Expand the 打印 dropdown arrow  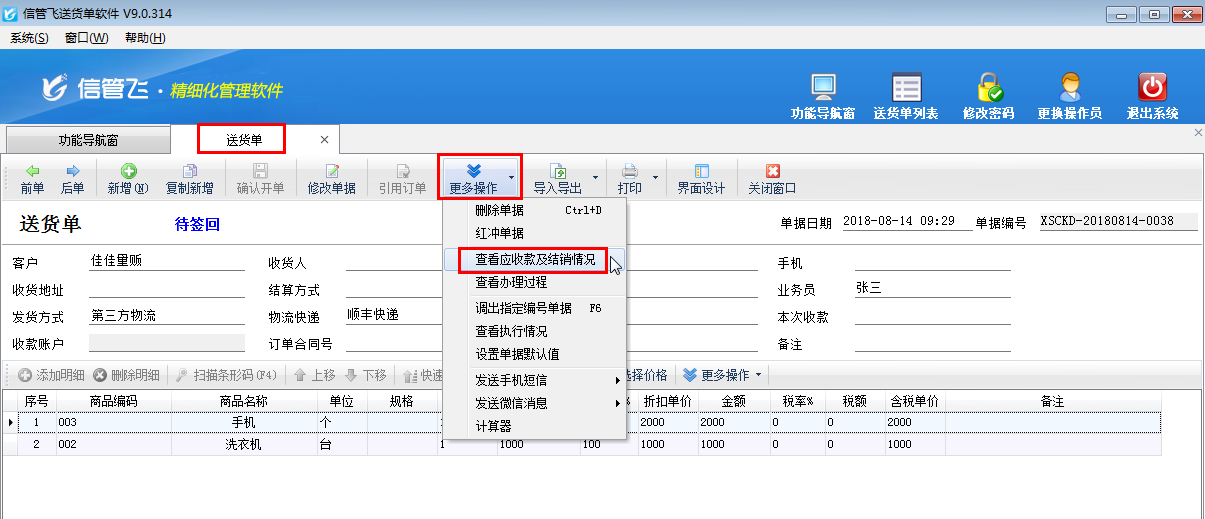click(656, 178)
